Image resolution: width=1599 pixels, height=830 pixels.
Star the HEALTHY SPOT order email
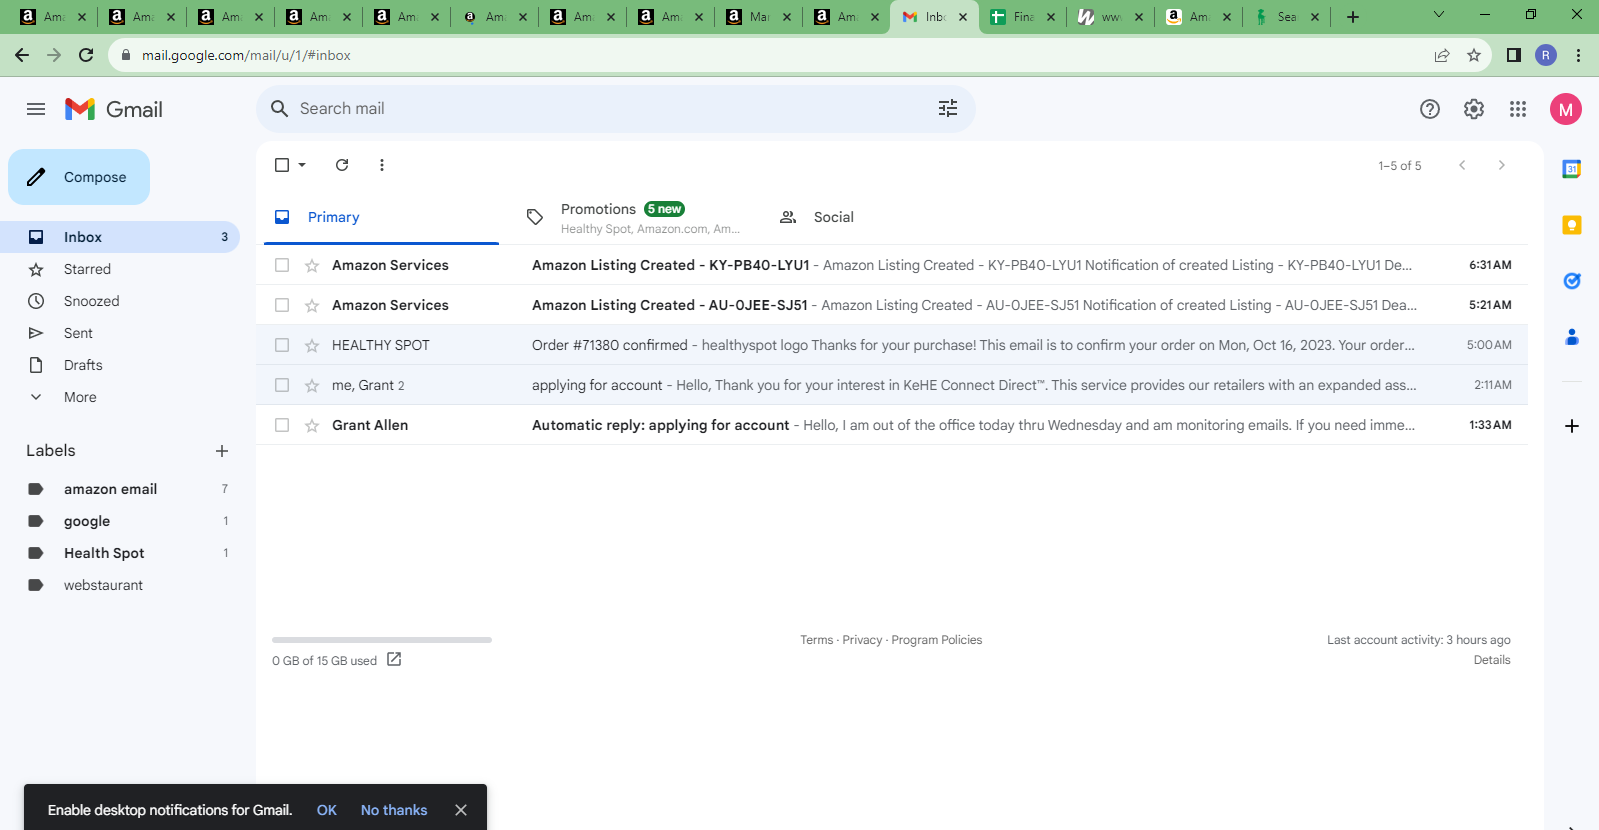(312, 345)
